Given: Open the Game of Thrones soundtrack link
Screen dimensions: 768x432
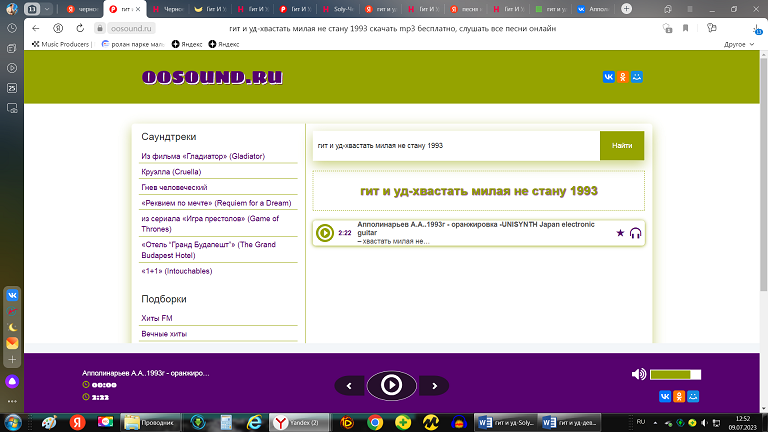Looking at the screenshot, I should tap(210, 224).
